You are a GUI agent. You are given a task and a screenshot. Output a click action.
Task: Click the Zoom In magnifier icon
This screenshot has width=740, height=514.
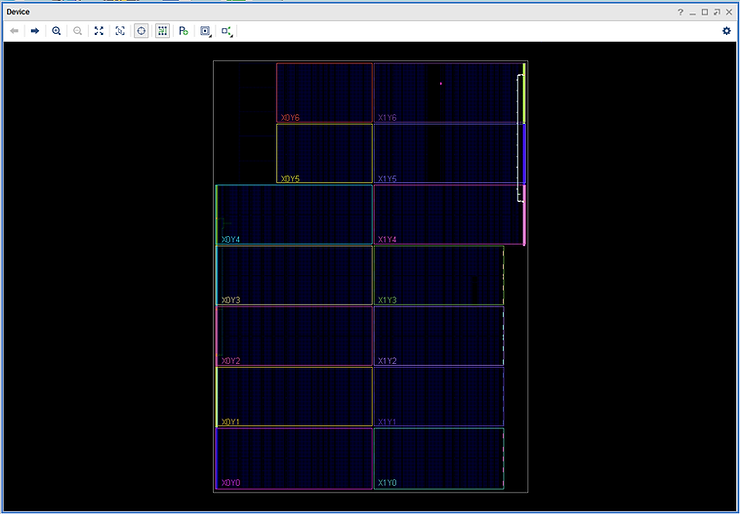click(56, 31)
